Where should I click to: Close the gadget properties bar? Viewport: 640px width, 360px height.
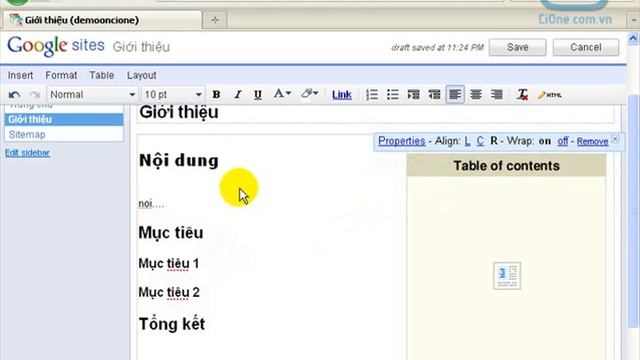(615, 139)
